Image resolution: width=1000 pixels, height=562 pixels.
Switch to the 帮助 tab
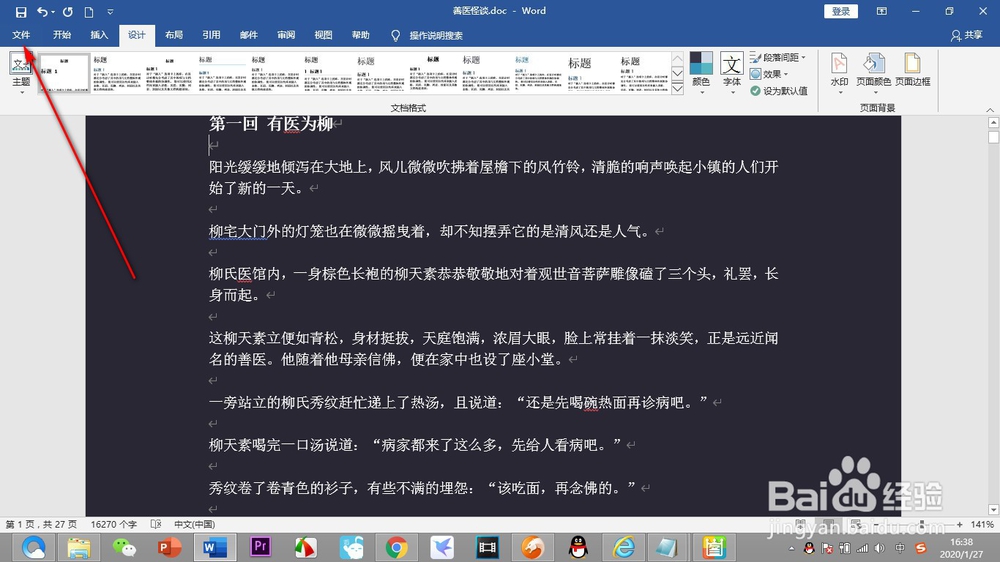(x=360, y=35)
